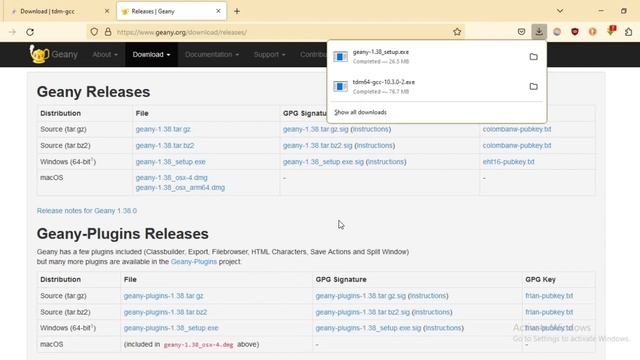Download geany-1.38_osx_arm64.dmg file
This screenshot has width=640, height=360.
pyautogui.click(x=180, y=188)
